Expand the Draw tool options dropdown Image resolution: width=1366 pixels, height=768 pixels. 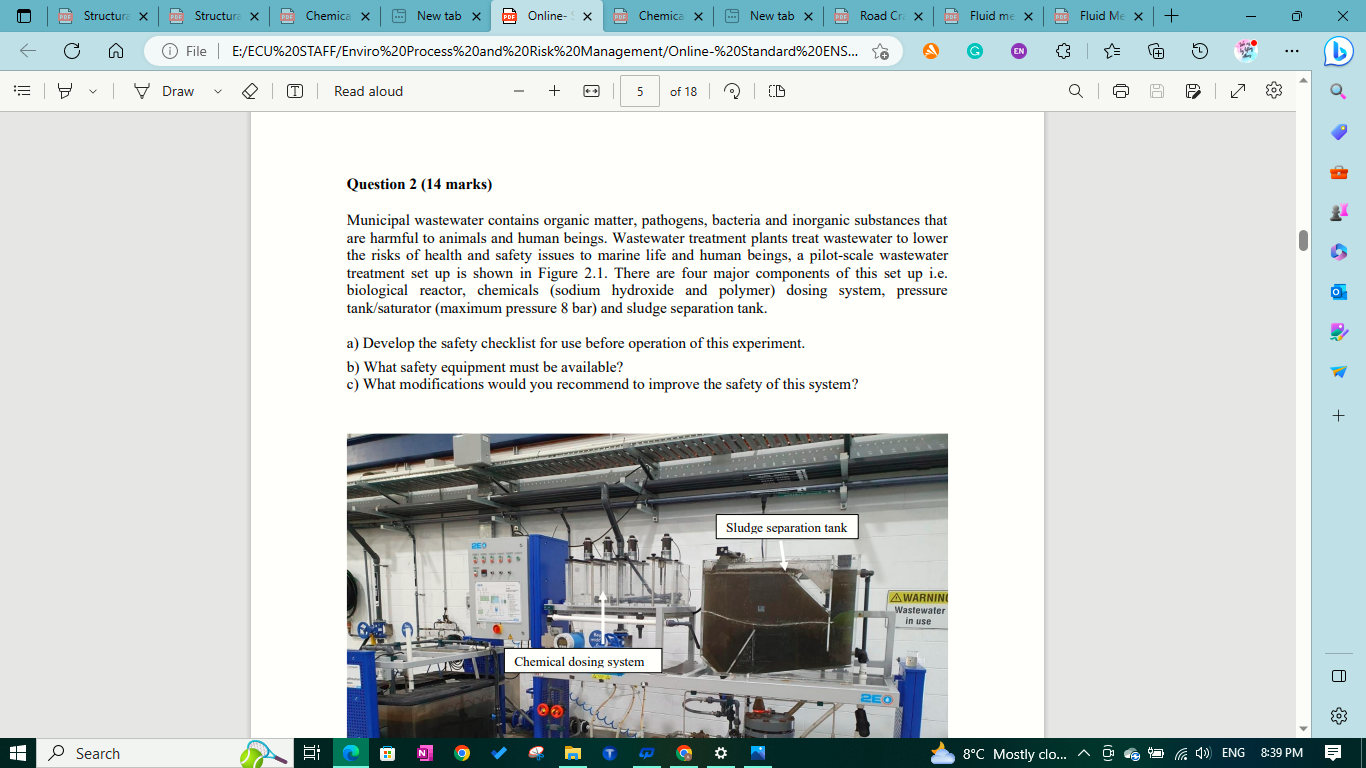click(217, 91)
